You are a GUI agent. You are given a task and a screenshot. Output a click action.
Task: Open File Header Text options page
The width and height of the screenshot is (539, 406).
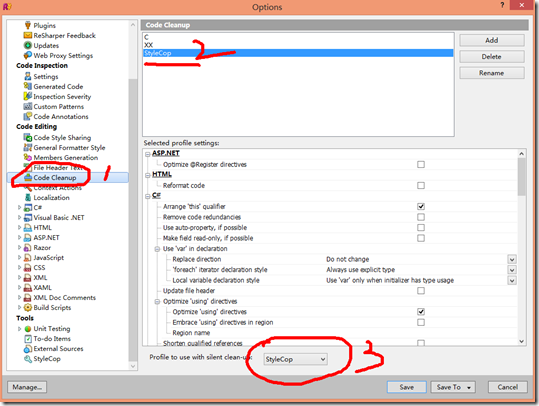click(58, 167)
